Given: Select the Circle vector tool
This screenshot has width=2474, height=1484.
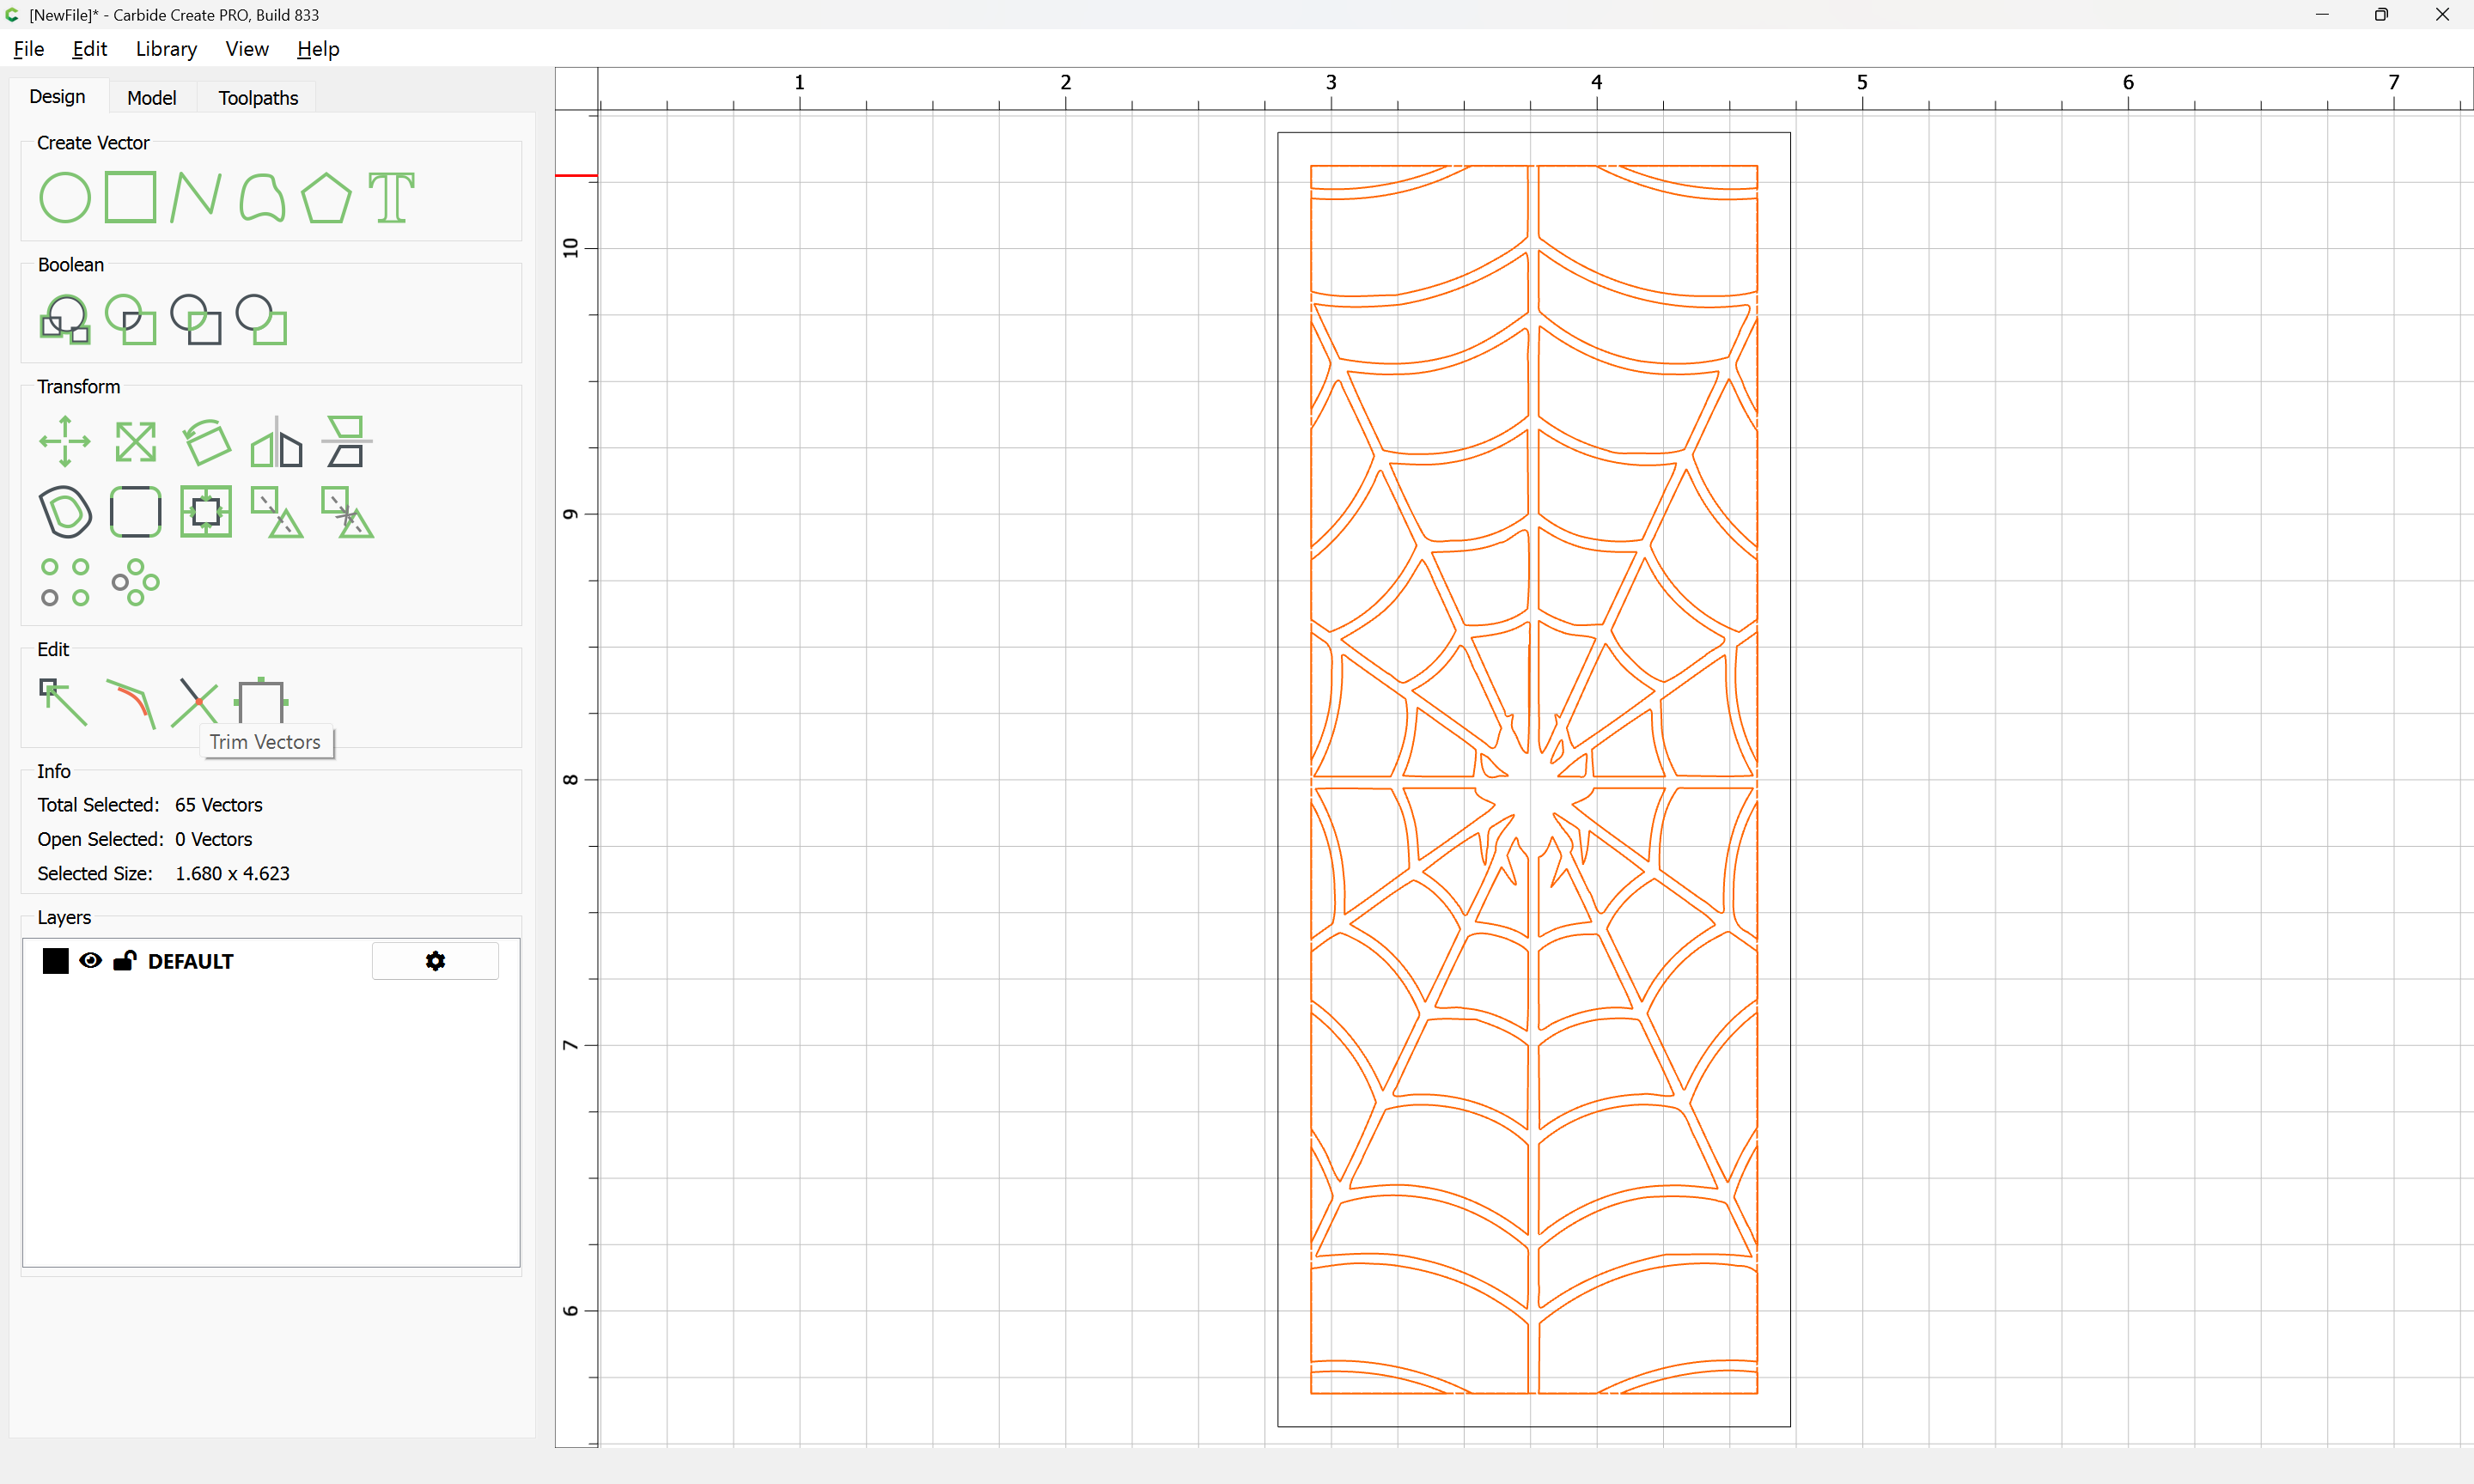Looking at the screenshot, I should tap(64, 198).
